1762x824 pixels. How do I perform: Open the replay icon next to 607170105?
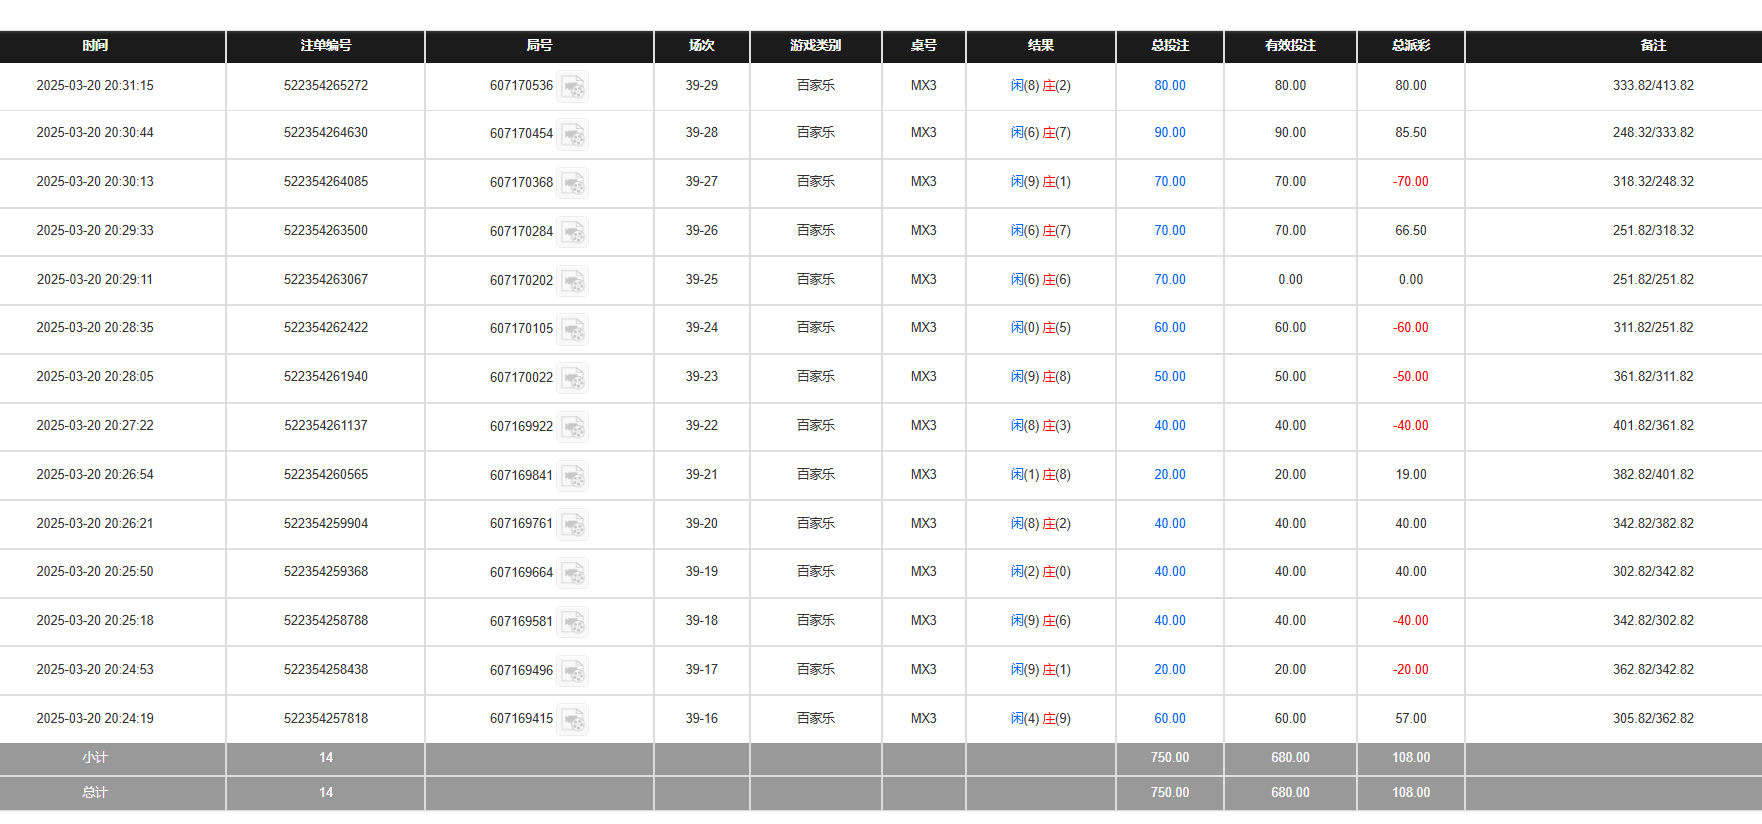coord(573,329)
